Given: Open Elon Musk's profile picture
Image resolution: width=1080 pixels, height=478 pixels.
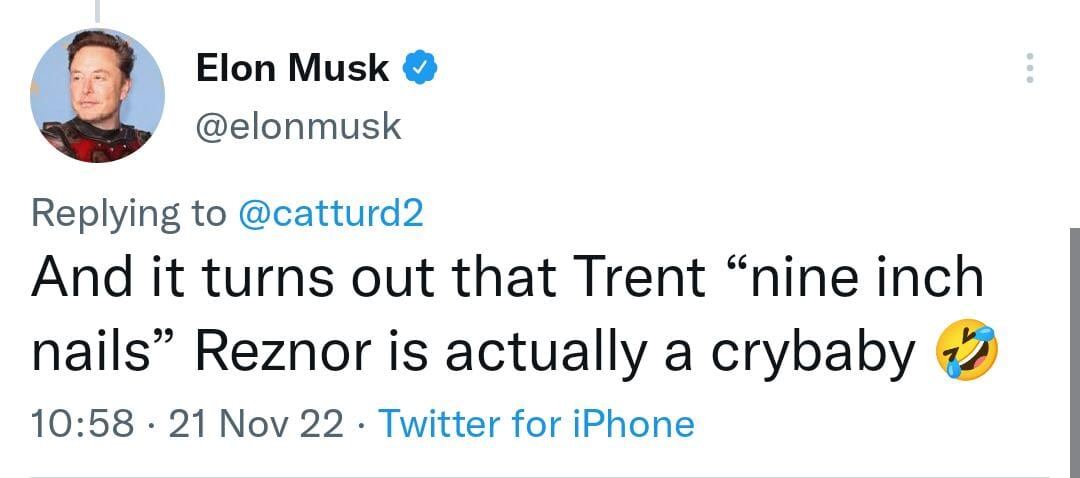Looking at the screenshot, I should (97, 96).
